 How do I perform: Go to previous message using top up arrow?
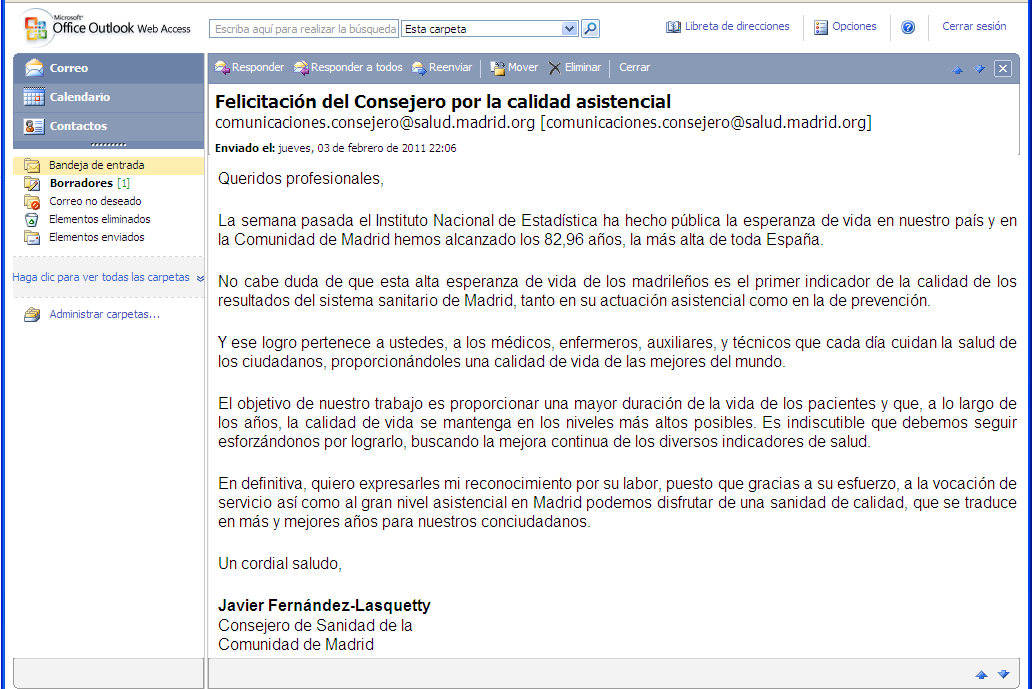(958, 69)
